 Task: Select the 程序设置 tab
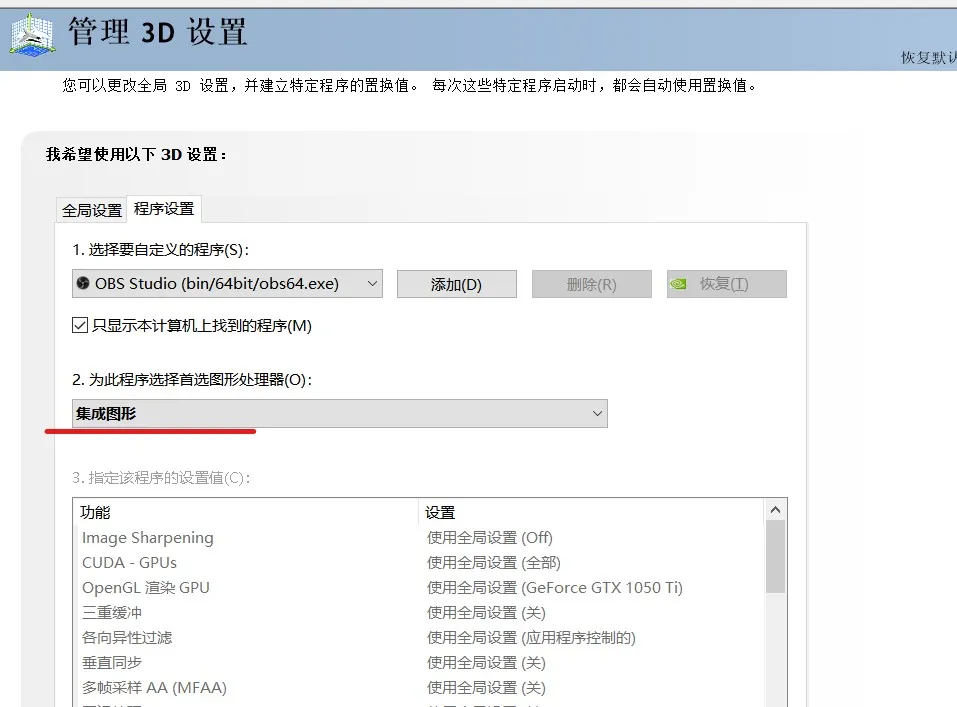click(x=164, y=209)
